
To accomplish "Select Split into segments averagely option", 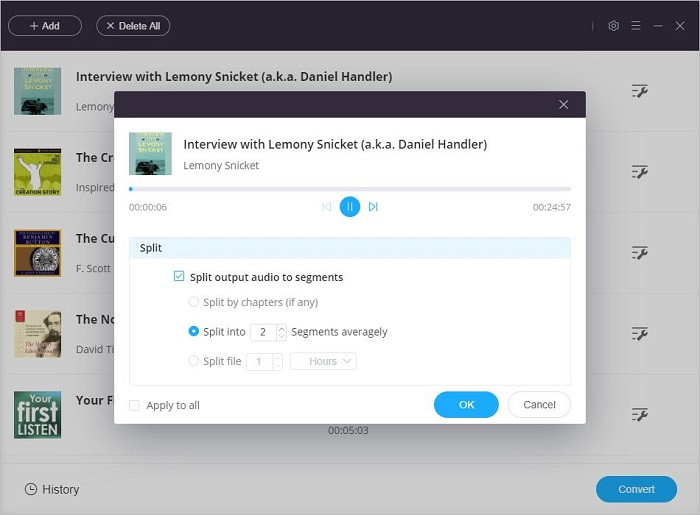I will point(193,332).
